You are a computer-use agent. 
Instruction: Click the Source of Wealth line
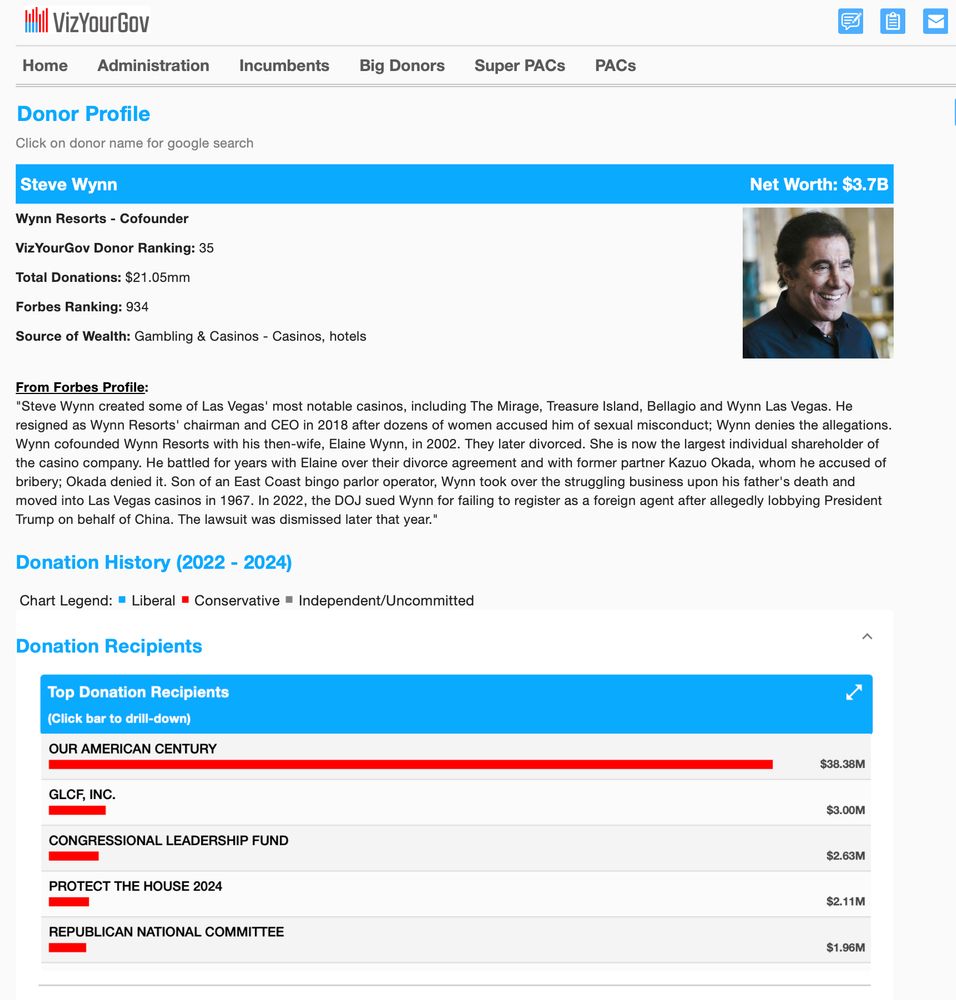191,336
